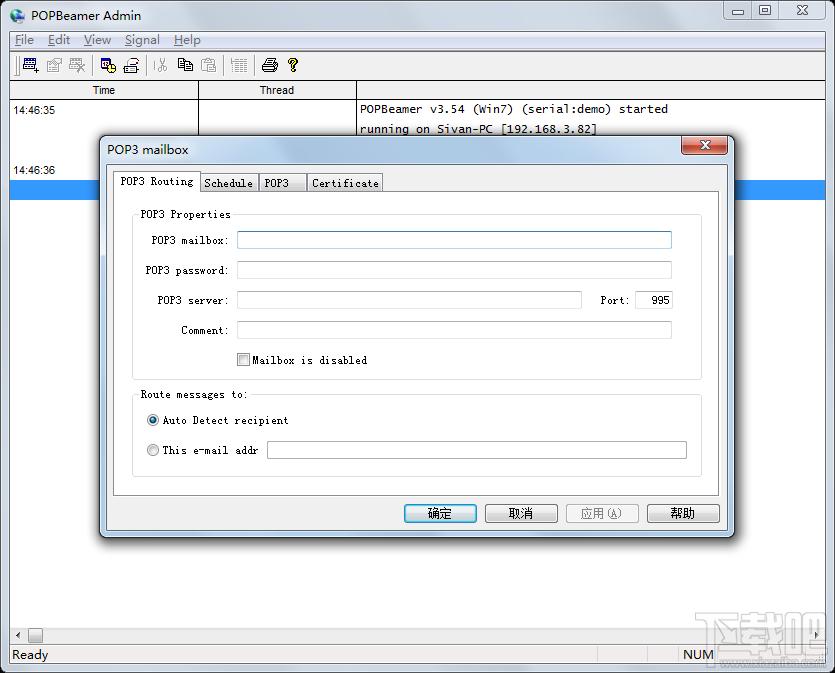The image size is (835, 673).
Task: Click the POPBeamer globe icon in title bar
Action: [18, 15]
